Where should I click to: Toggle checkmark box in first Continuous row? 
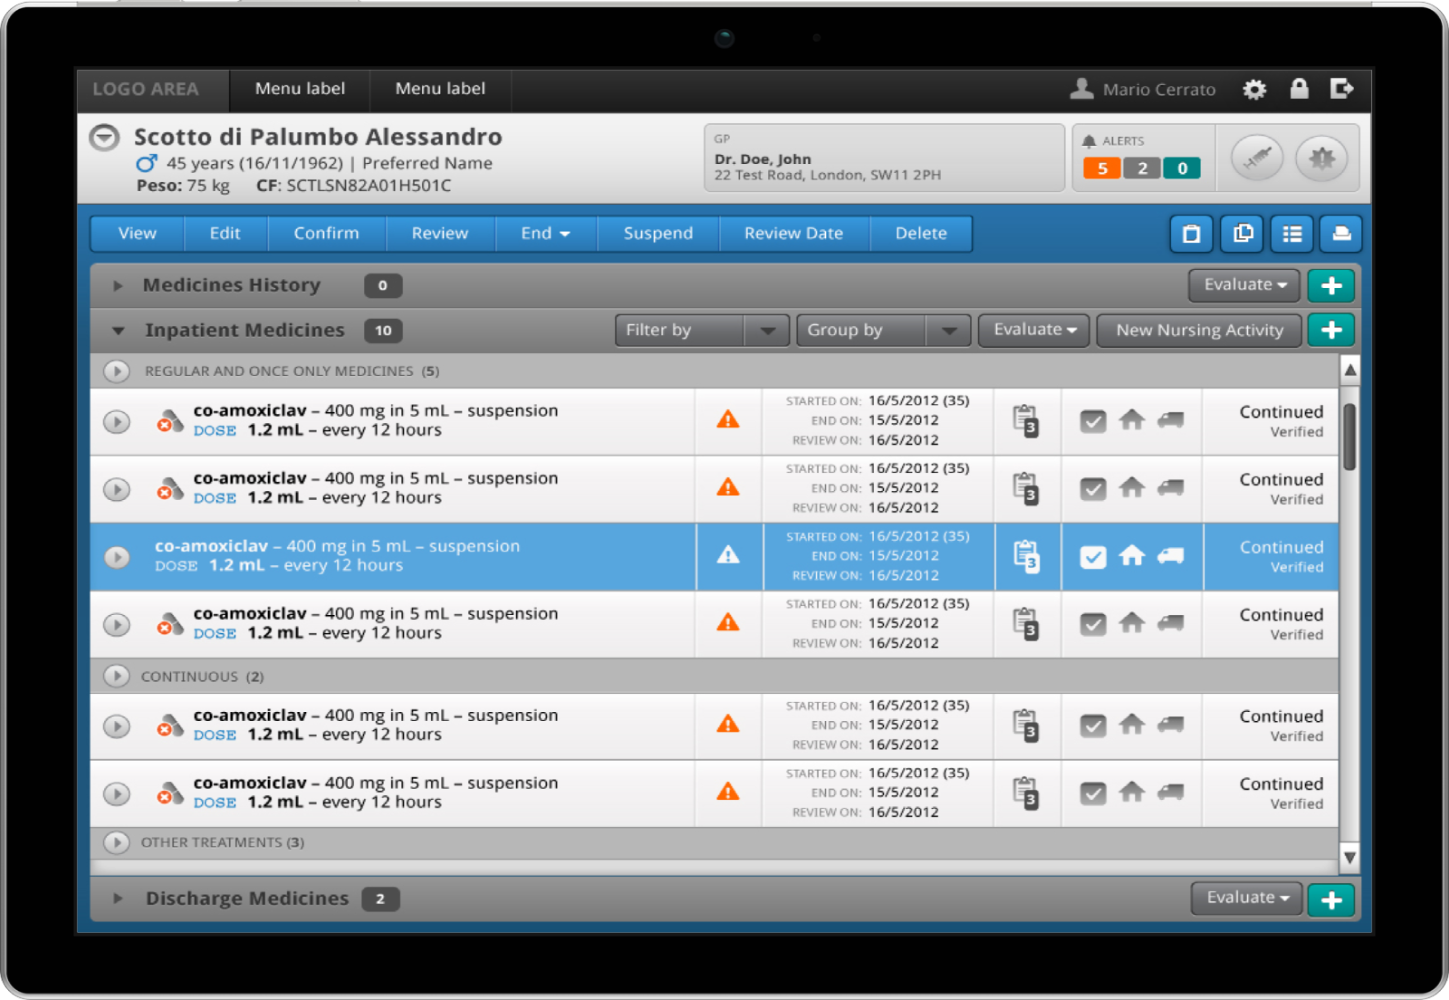pyautogui.click(x=1093, y=726)
